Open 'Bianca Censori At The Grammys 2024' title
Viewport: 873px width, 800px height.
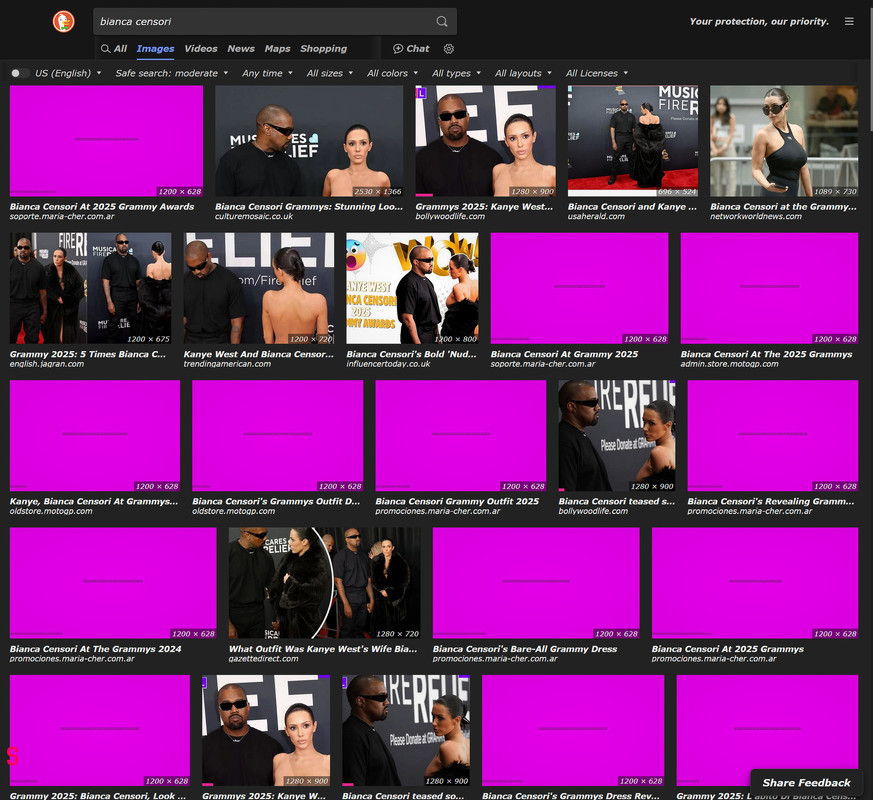pos(95,649)
